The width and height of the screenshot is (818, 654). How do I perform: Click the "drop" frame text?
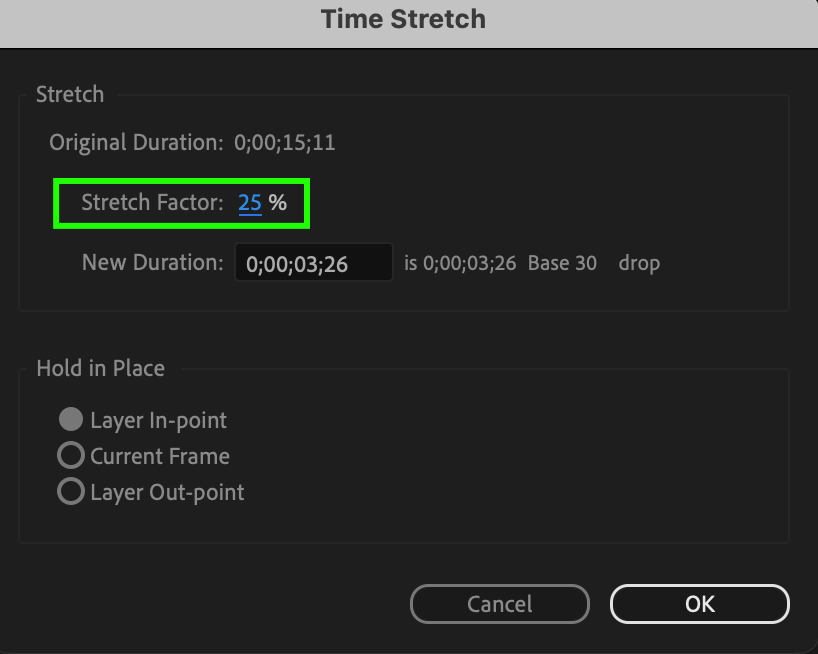tap(639, 264)
